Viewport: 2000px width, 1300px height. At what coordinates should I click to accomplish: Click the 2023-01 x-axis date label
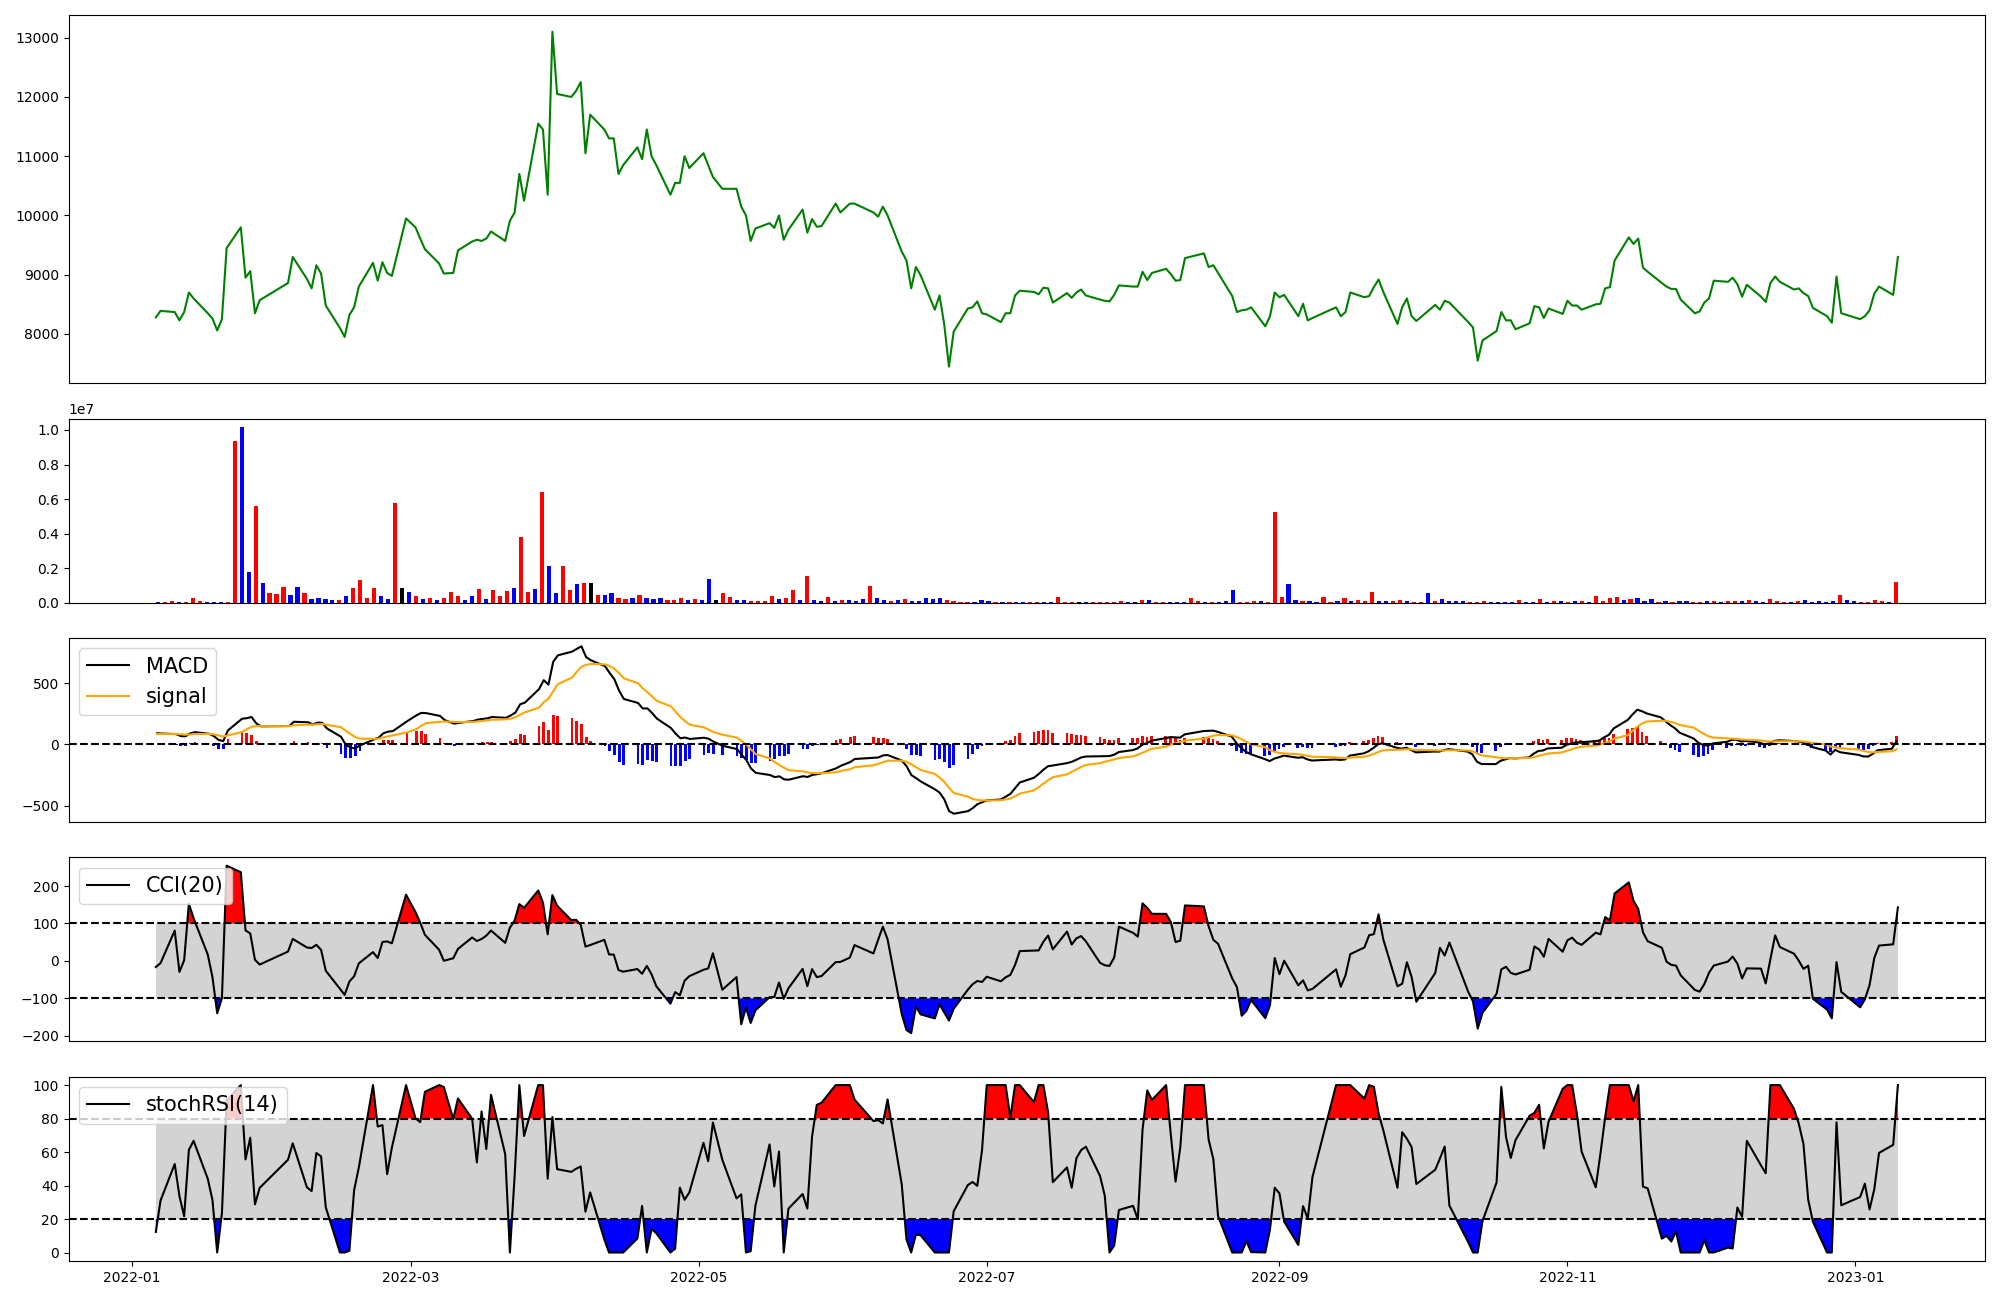tap(1855, 1277)
